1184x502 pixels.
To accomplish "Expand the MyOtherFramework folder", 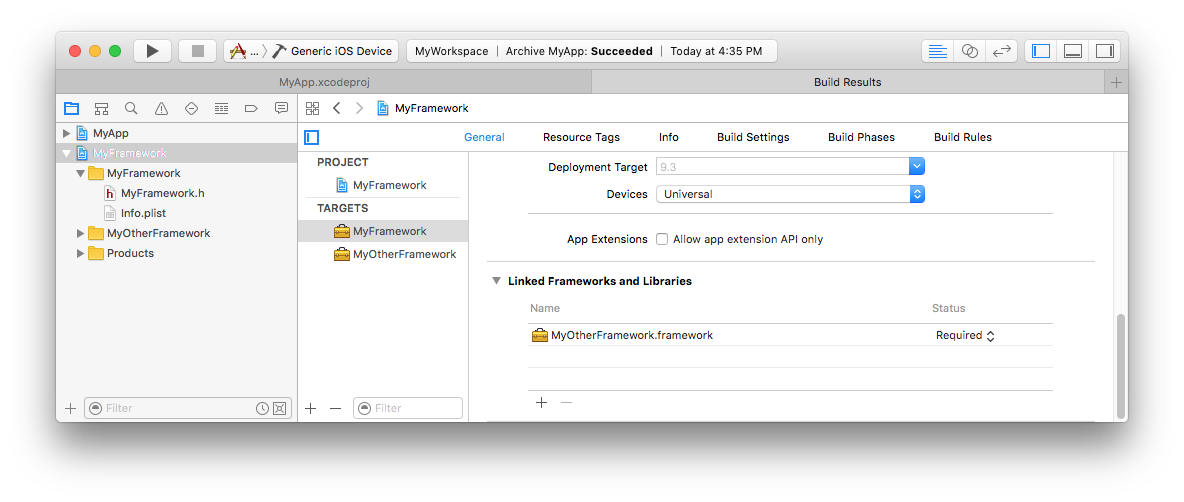I will 81,233.
